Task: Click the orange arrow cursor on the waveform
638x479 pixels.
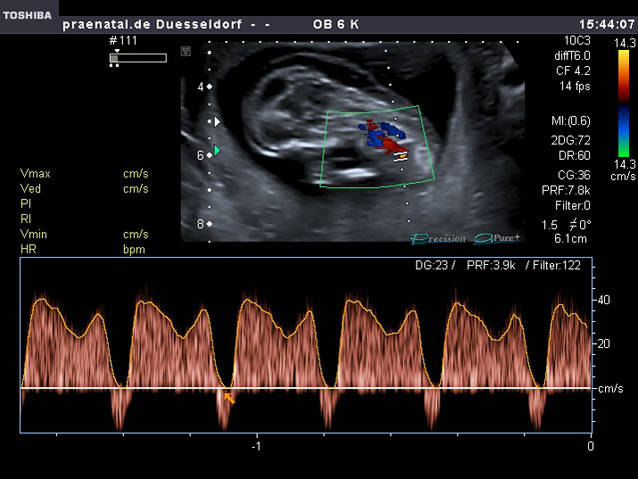Action: tap(229, 398)
